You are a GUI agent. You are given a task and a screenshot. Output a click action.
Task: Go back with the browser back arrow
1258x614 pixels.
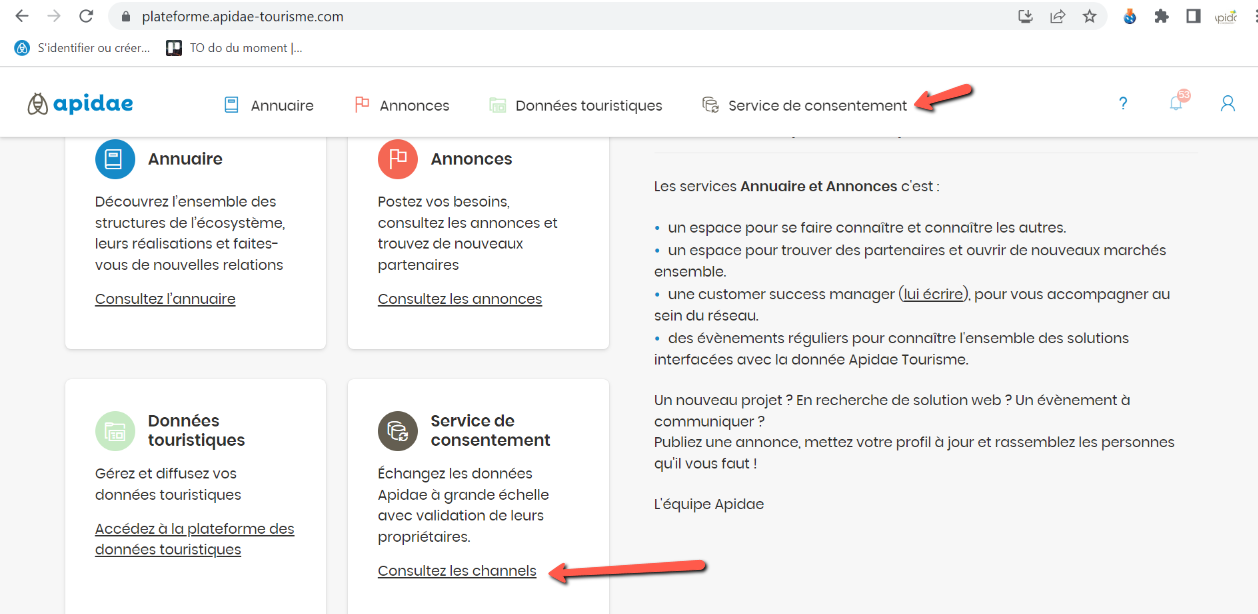coord(22,16)
